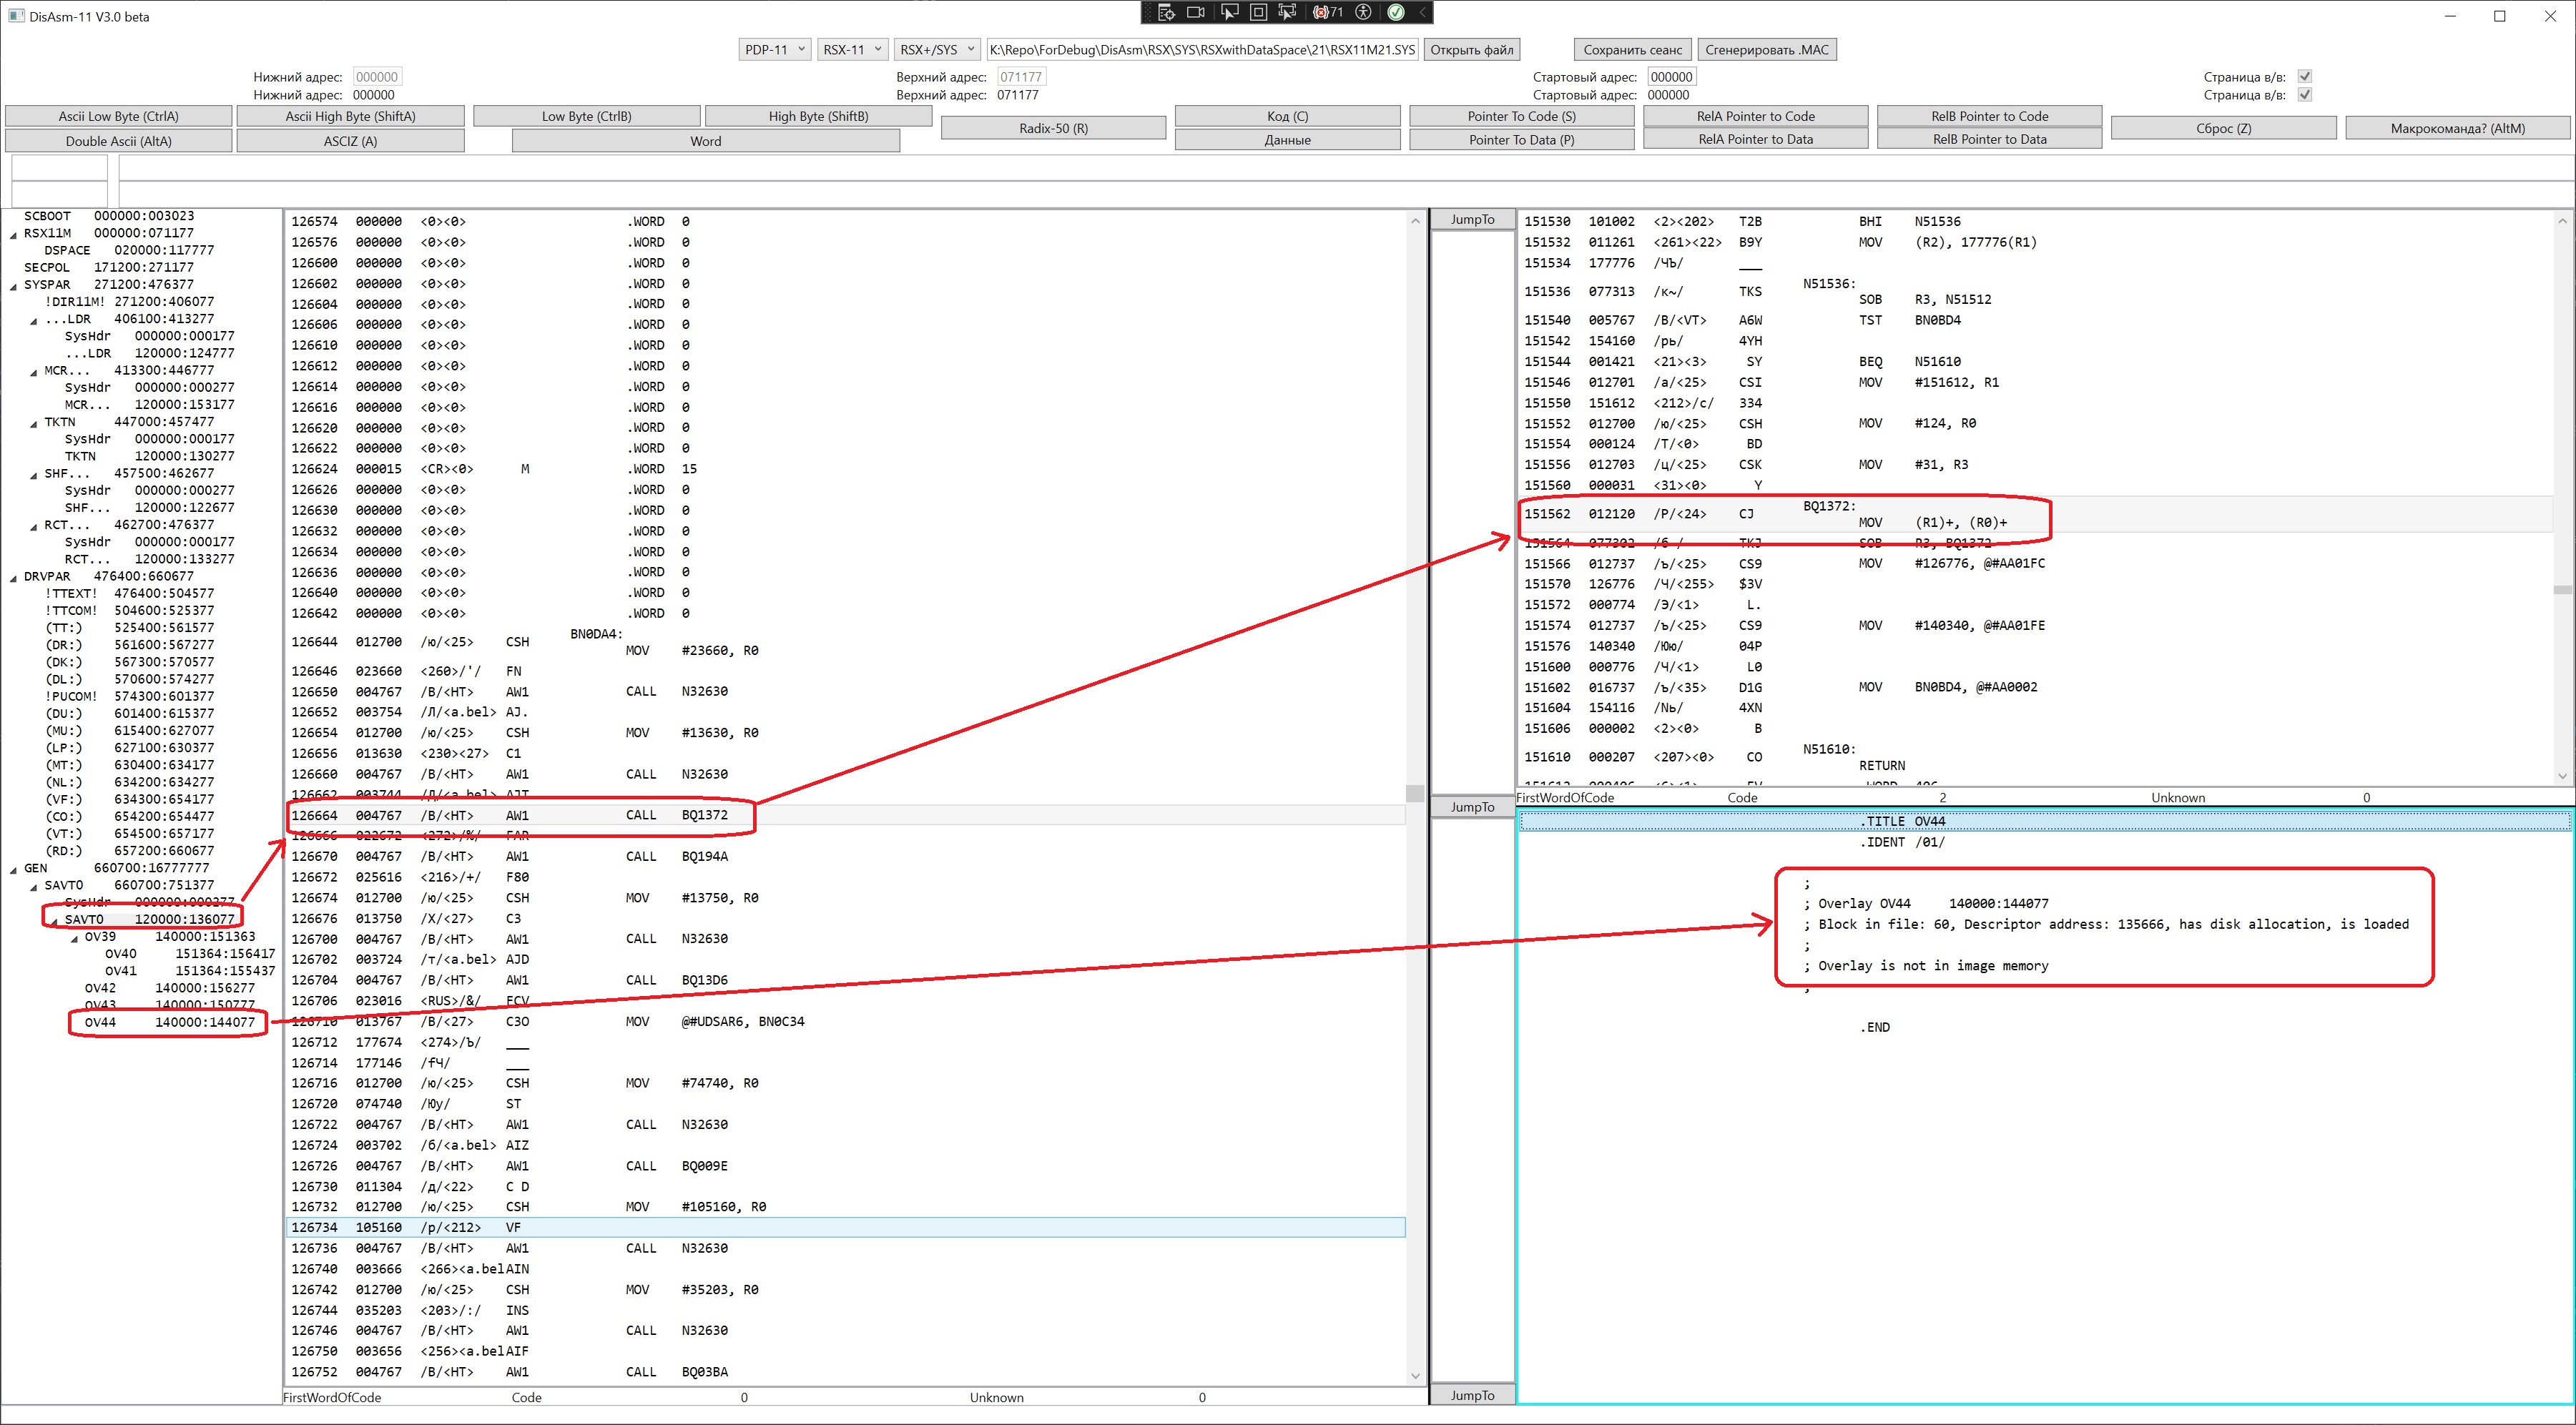Open the PDP-11 processor dropdown

tap(775, 49)
